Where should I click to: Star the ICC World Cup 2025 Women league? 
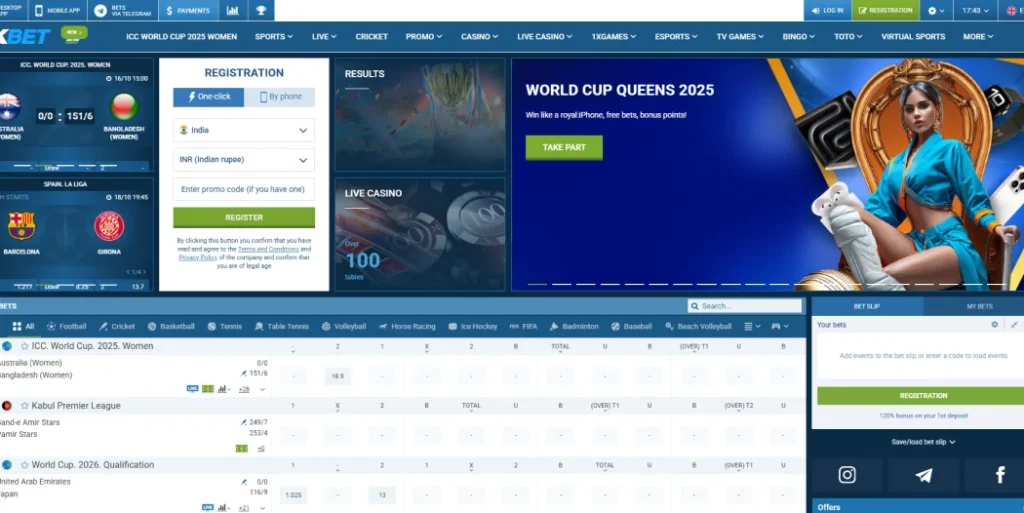tap(24, 346)
